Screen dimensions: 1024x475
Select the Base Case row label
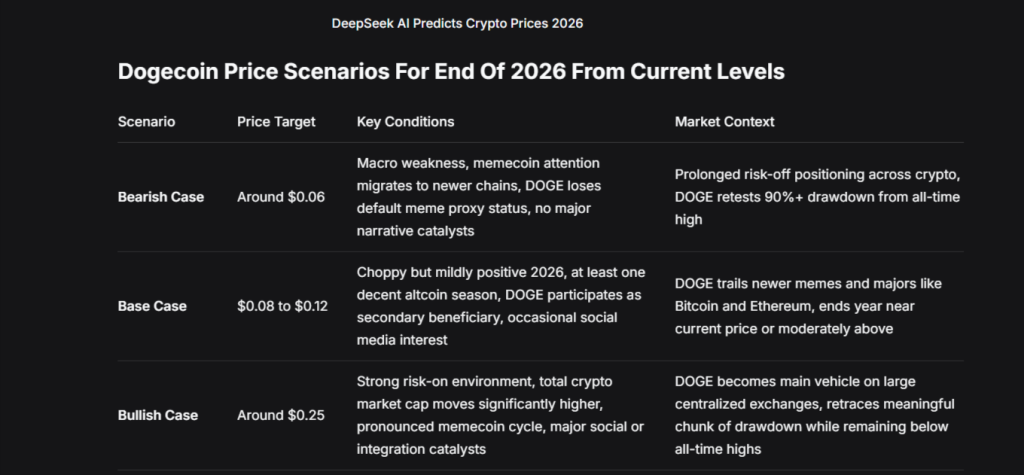point(151,305)
